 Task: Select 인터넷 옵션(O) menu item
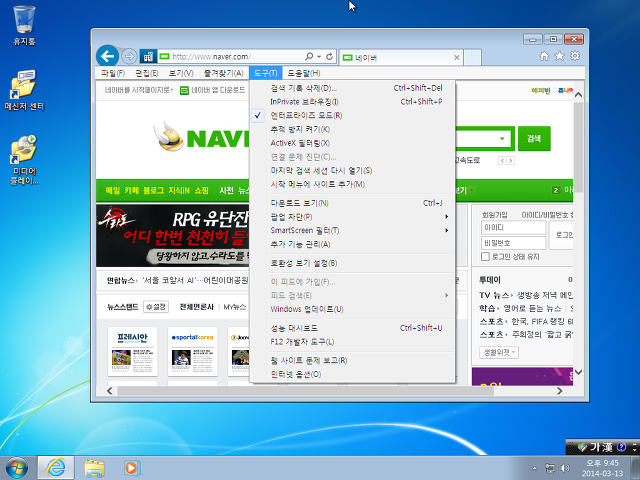[x=352, y=374]
